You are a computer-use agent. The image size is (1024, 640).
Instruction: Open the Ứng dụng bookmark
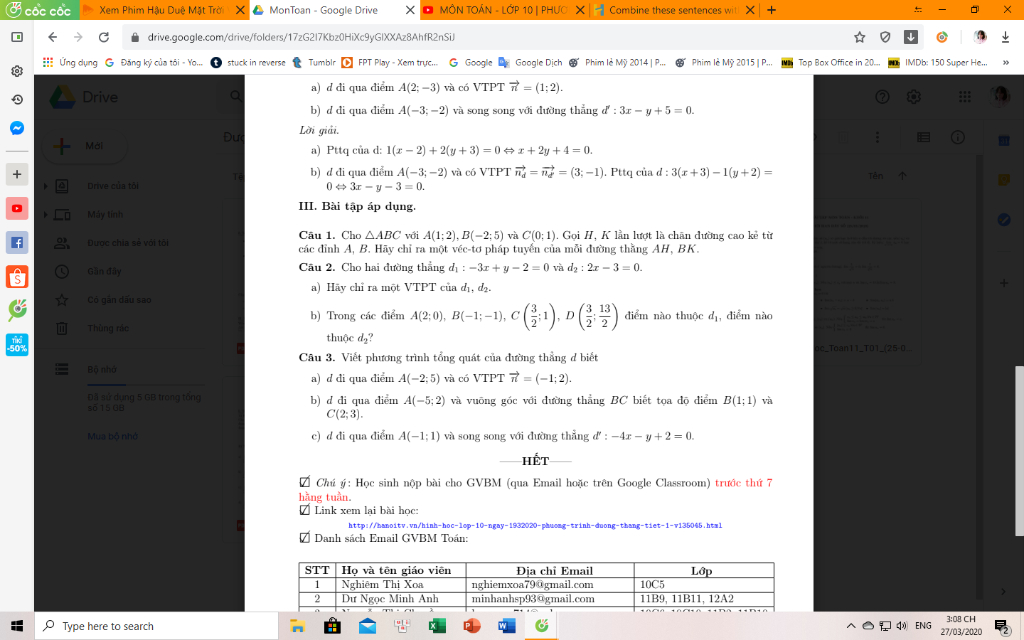[70, 63]
